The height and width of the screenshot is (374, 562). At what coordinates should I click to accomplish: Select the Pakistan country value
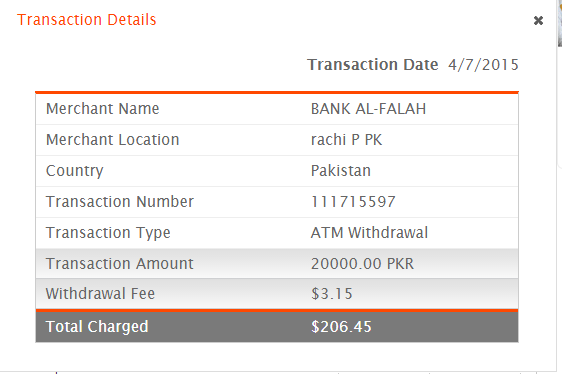coord(341,171)
